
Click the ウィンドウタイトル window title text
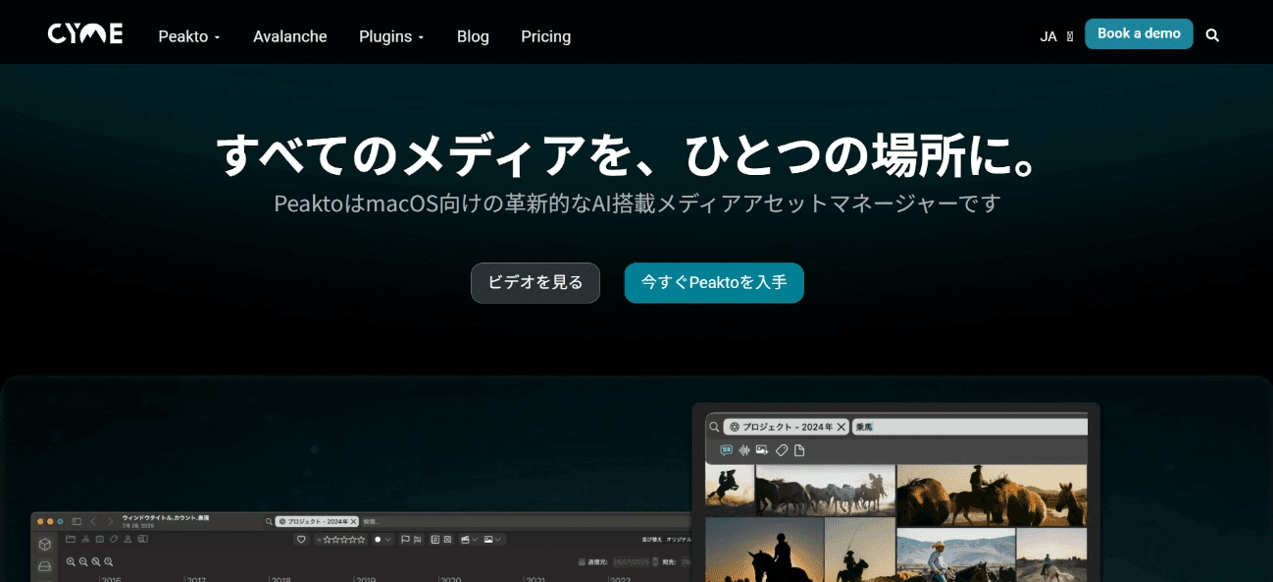tap(166, 518)
